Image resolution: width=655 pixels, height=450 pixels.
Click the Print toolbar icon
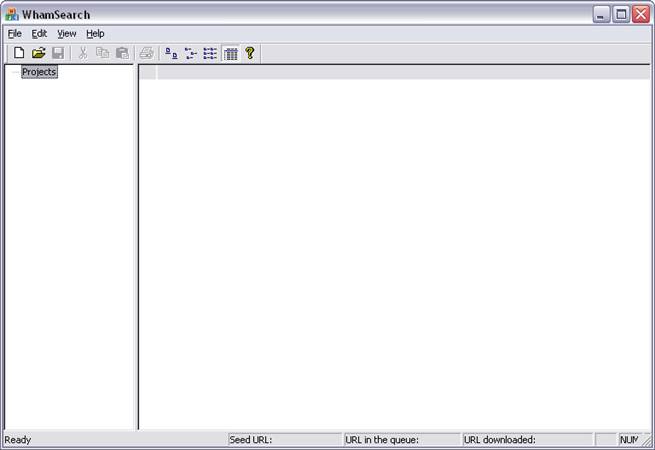[x=147, y=53]
